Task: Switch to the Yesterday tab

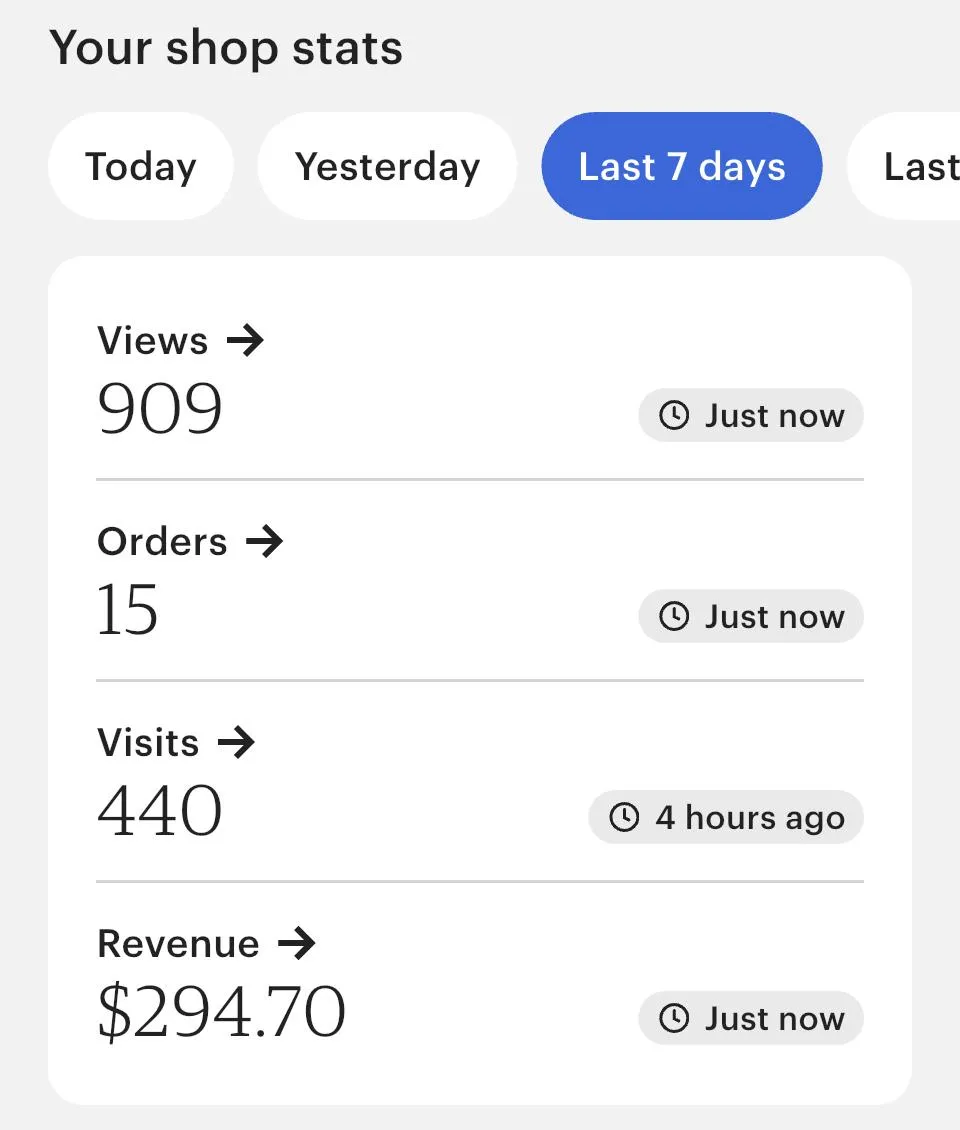Action: 387,166
